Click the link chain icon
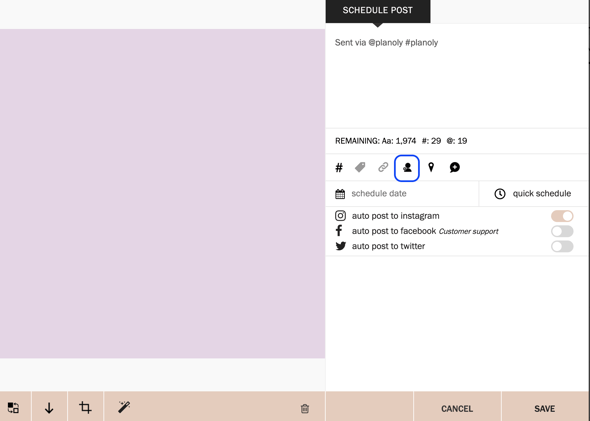Image resolution: width=590 pixels, height=421 pixels. coord(383,167)
